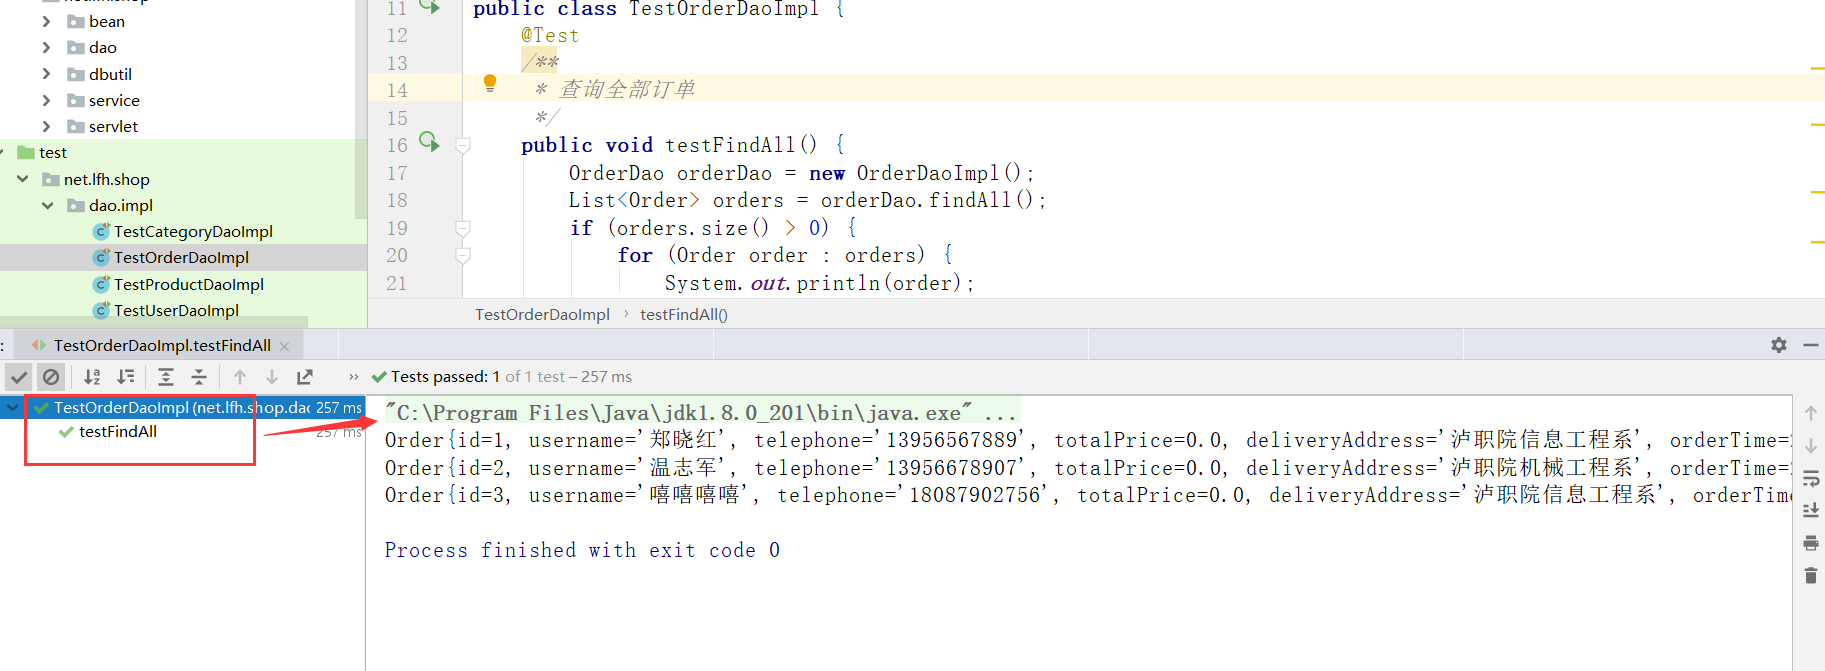Go to previous failed test arrow

click(x=240, y=377)
